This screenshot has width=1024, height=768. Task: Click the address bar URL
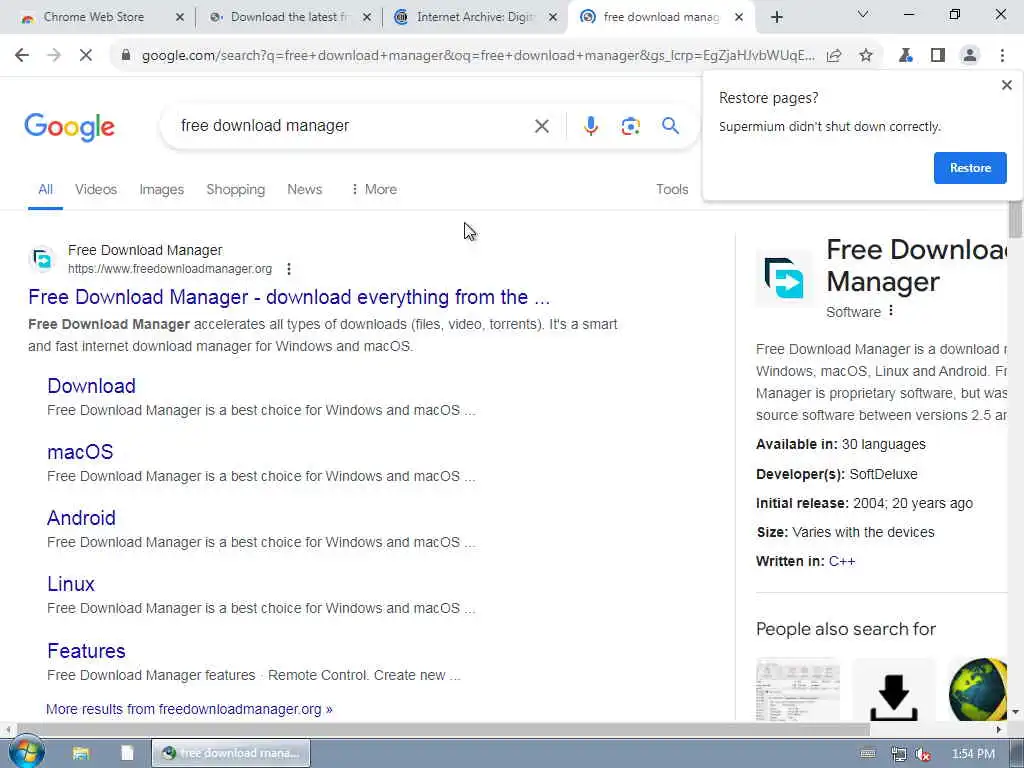478,56
